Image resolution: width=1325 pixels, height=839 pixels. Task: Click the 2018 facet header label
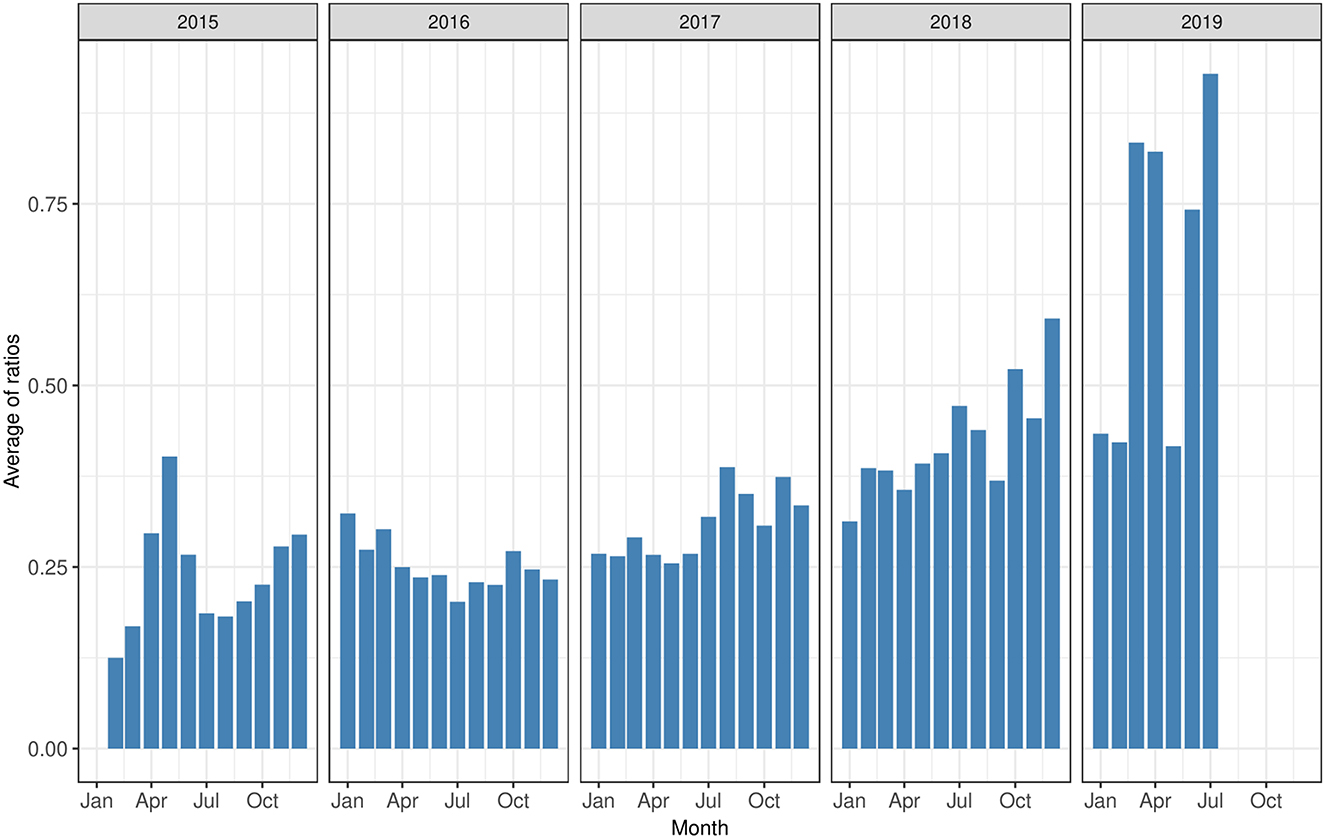(952, 22)
